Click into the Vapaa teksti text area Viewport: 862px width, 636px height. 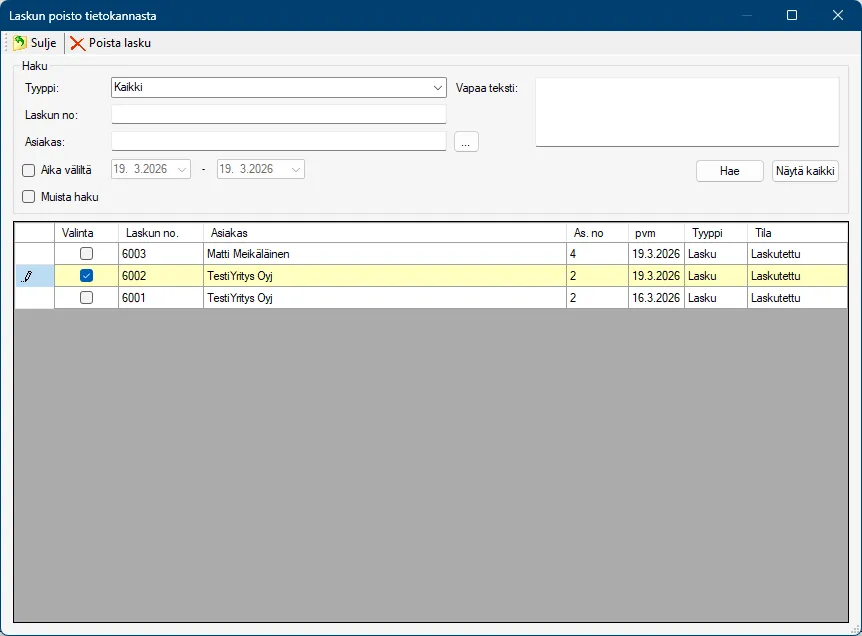tap(687, 112)
